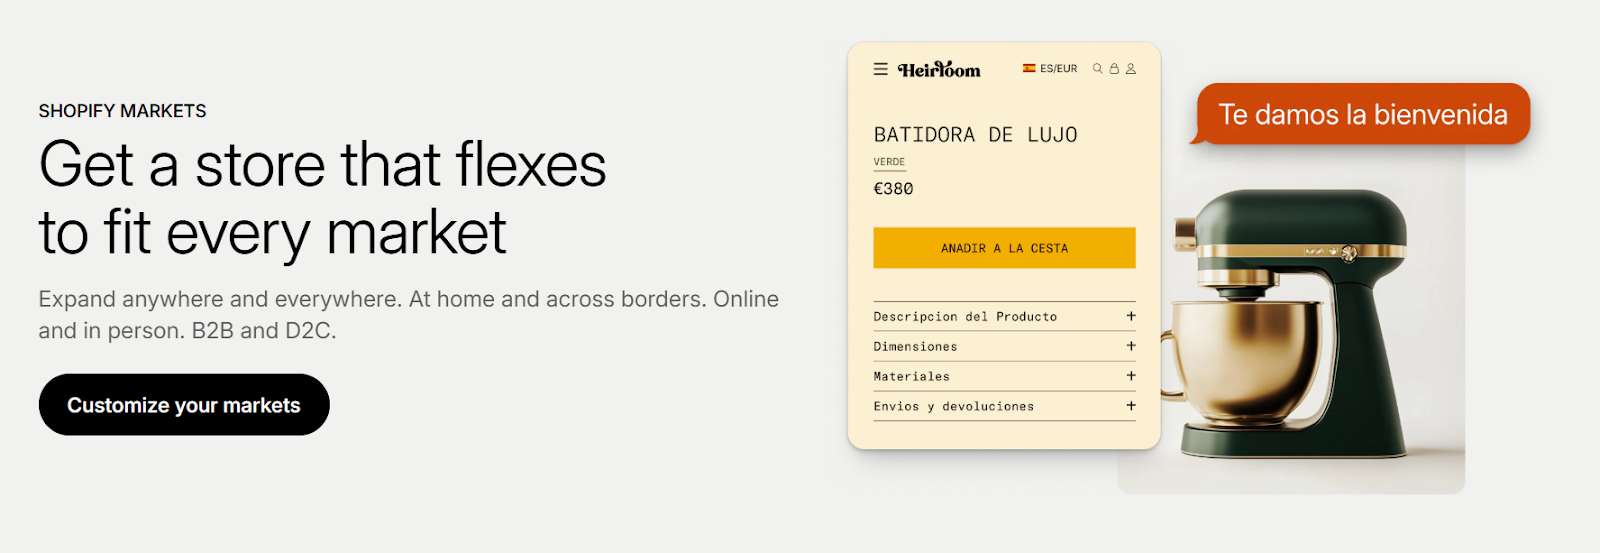Open the shopping bag cart icon
The height and width of the screenshot is (553, 1600).
[x=1114, y=69]
